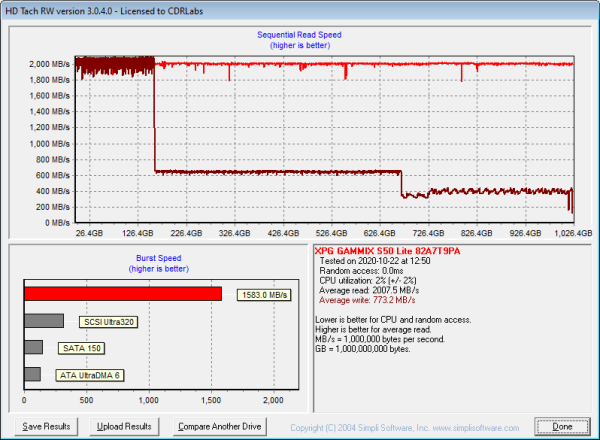Click the Burst Speed chart title

point(158,258)
